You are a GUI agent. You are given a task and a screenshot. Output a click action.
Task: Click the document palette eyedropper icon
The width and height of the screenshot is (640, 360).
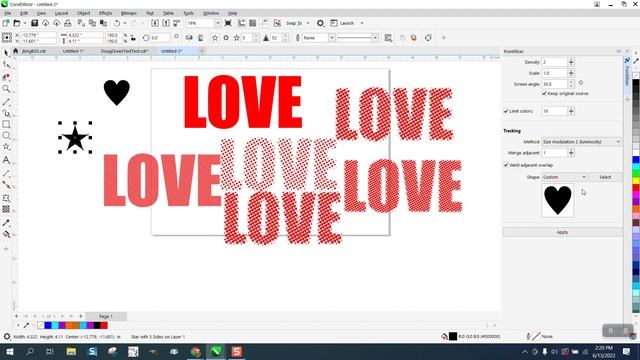27,325
